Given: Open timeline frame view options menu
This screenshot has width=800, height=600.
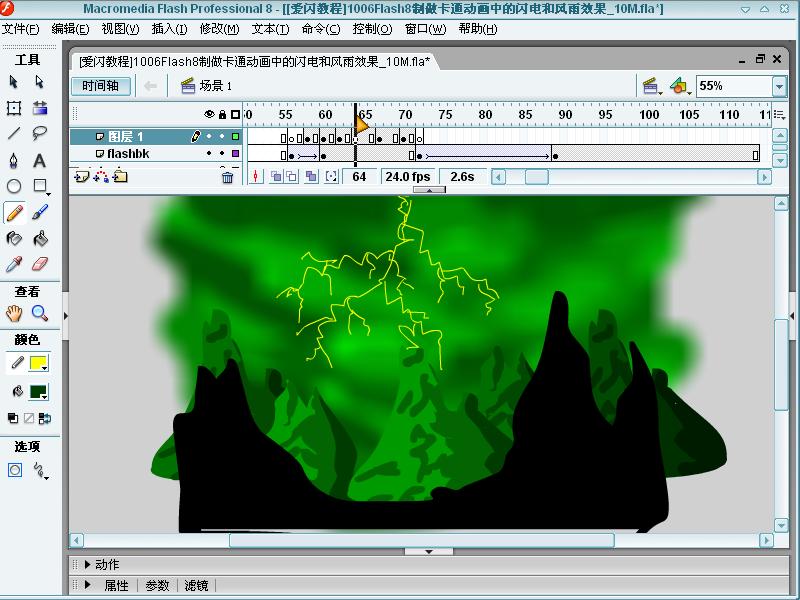Looking at the screenshot, I should click(x=779, y=115).
